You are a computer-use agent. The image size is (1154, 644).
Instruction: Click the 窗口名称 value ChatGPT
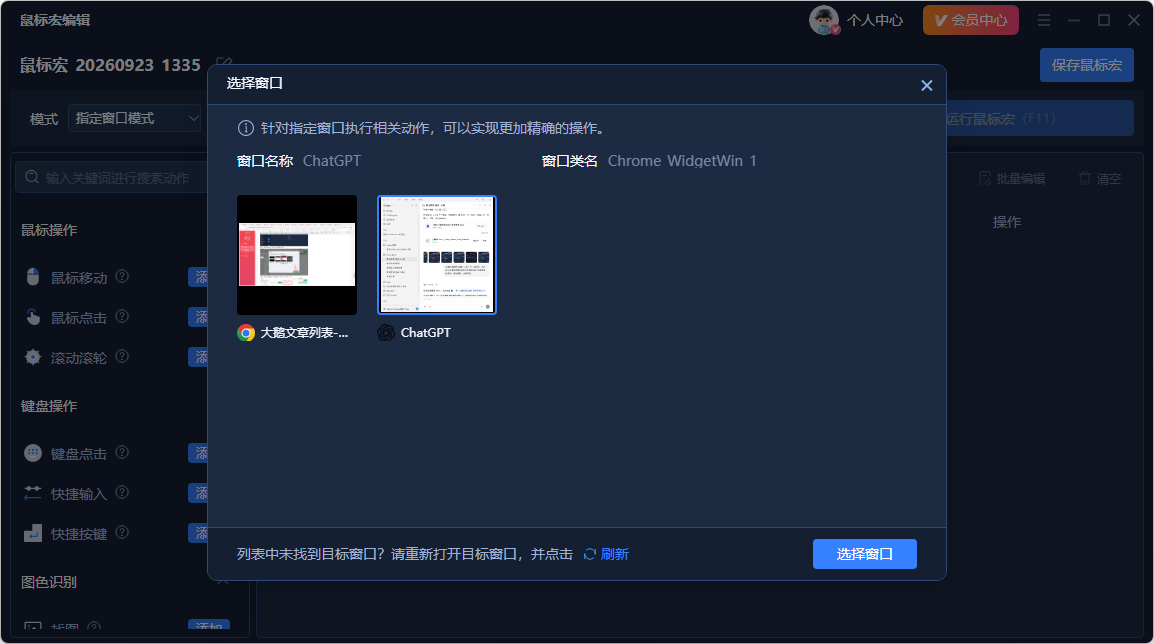pyautogui.click(x=332, y=161)
